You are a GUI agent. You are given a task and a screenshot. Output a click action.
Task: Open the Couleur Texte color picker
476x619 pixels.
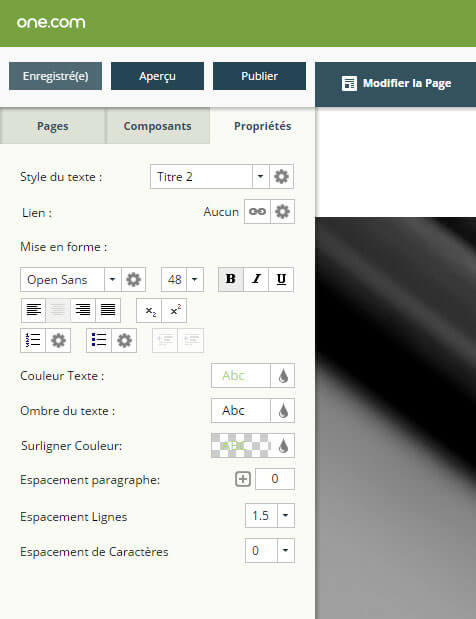[x=283, y=375]
